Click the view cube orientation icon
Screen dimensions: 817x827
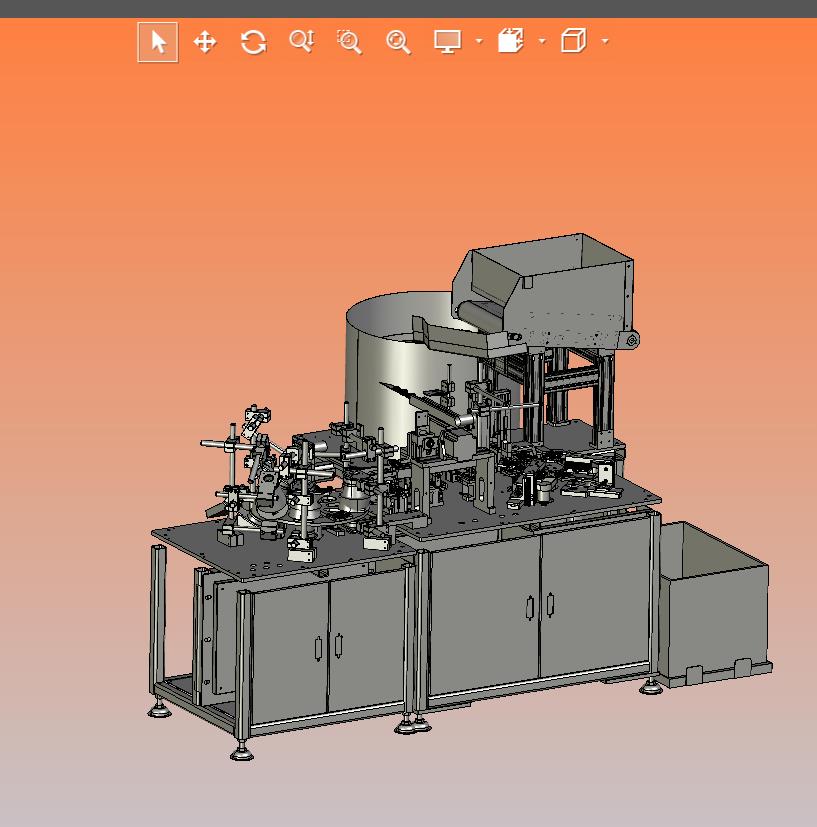click(x=573, y=41)
